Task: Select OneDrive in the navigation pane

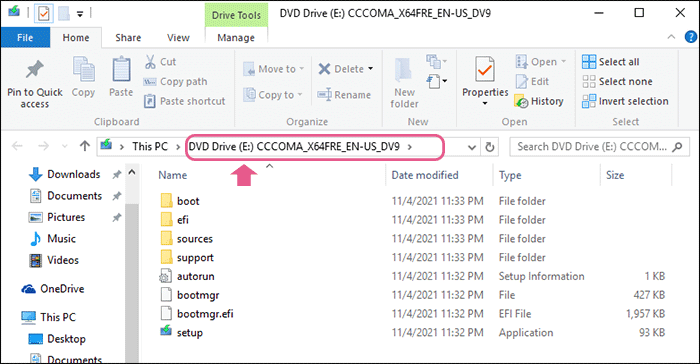Action: click(53, 289)
